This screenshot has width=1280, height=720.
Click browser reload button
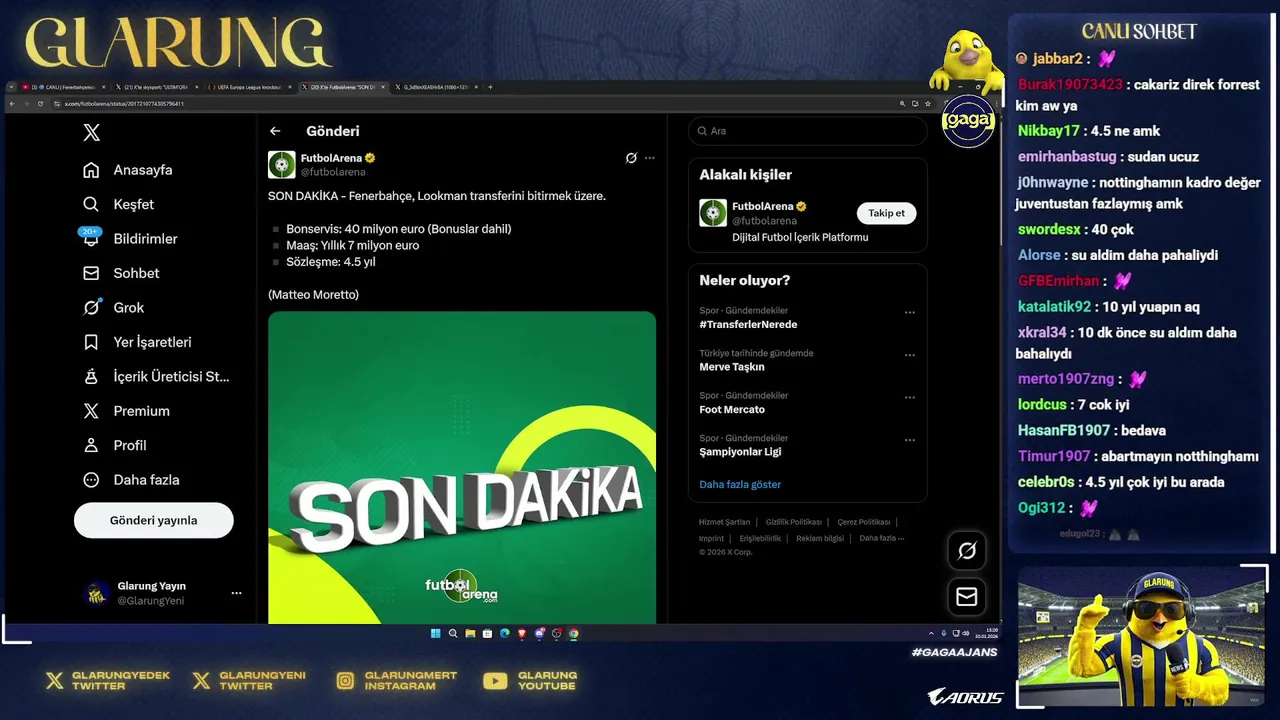[40, 104]
